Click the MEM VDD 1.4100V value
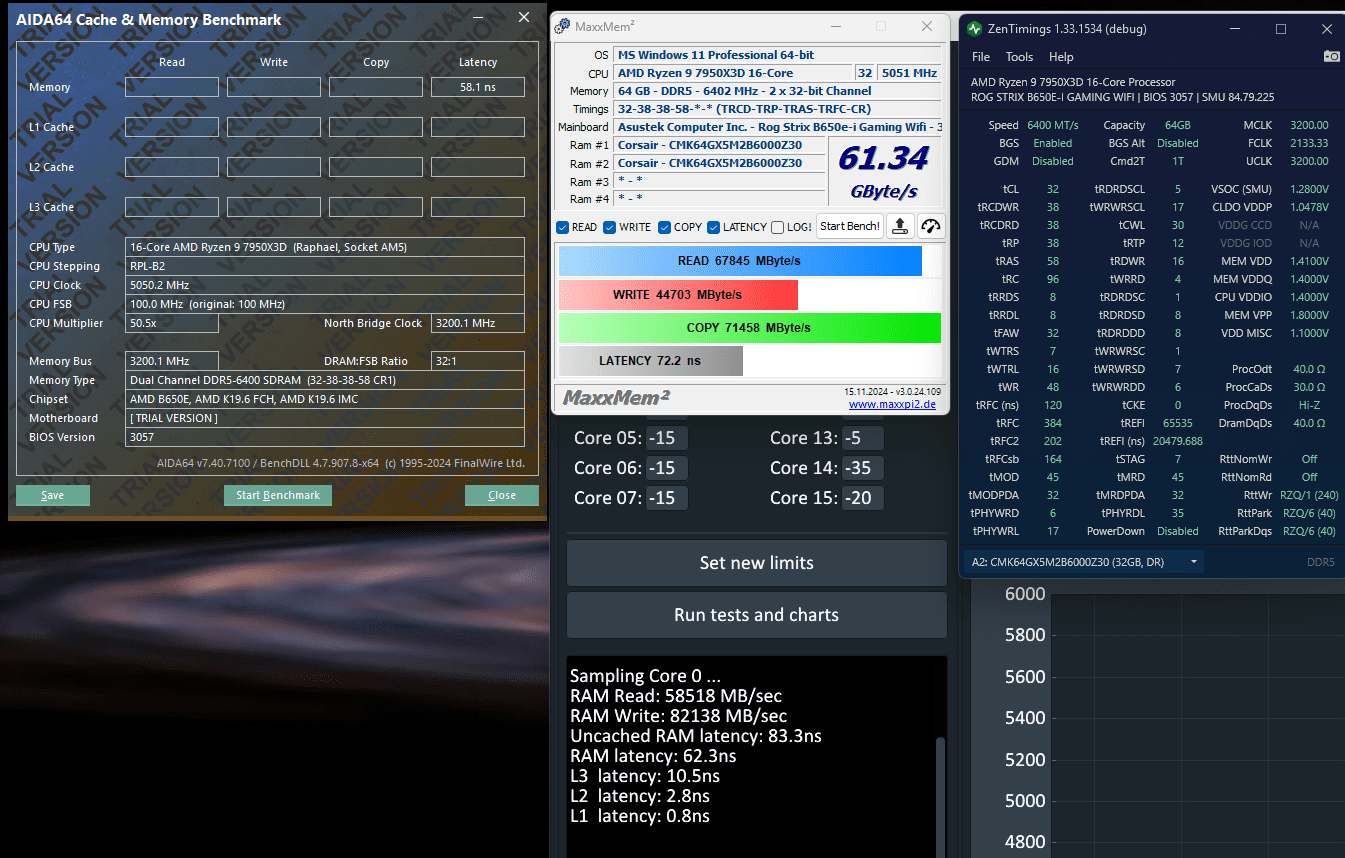 [1309, 261]
